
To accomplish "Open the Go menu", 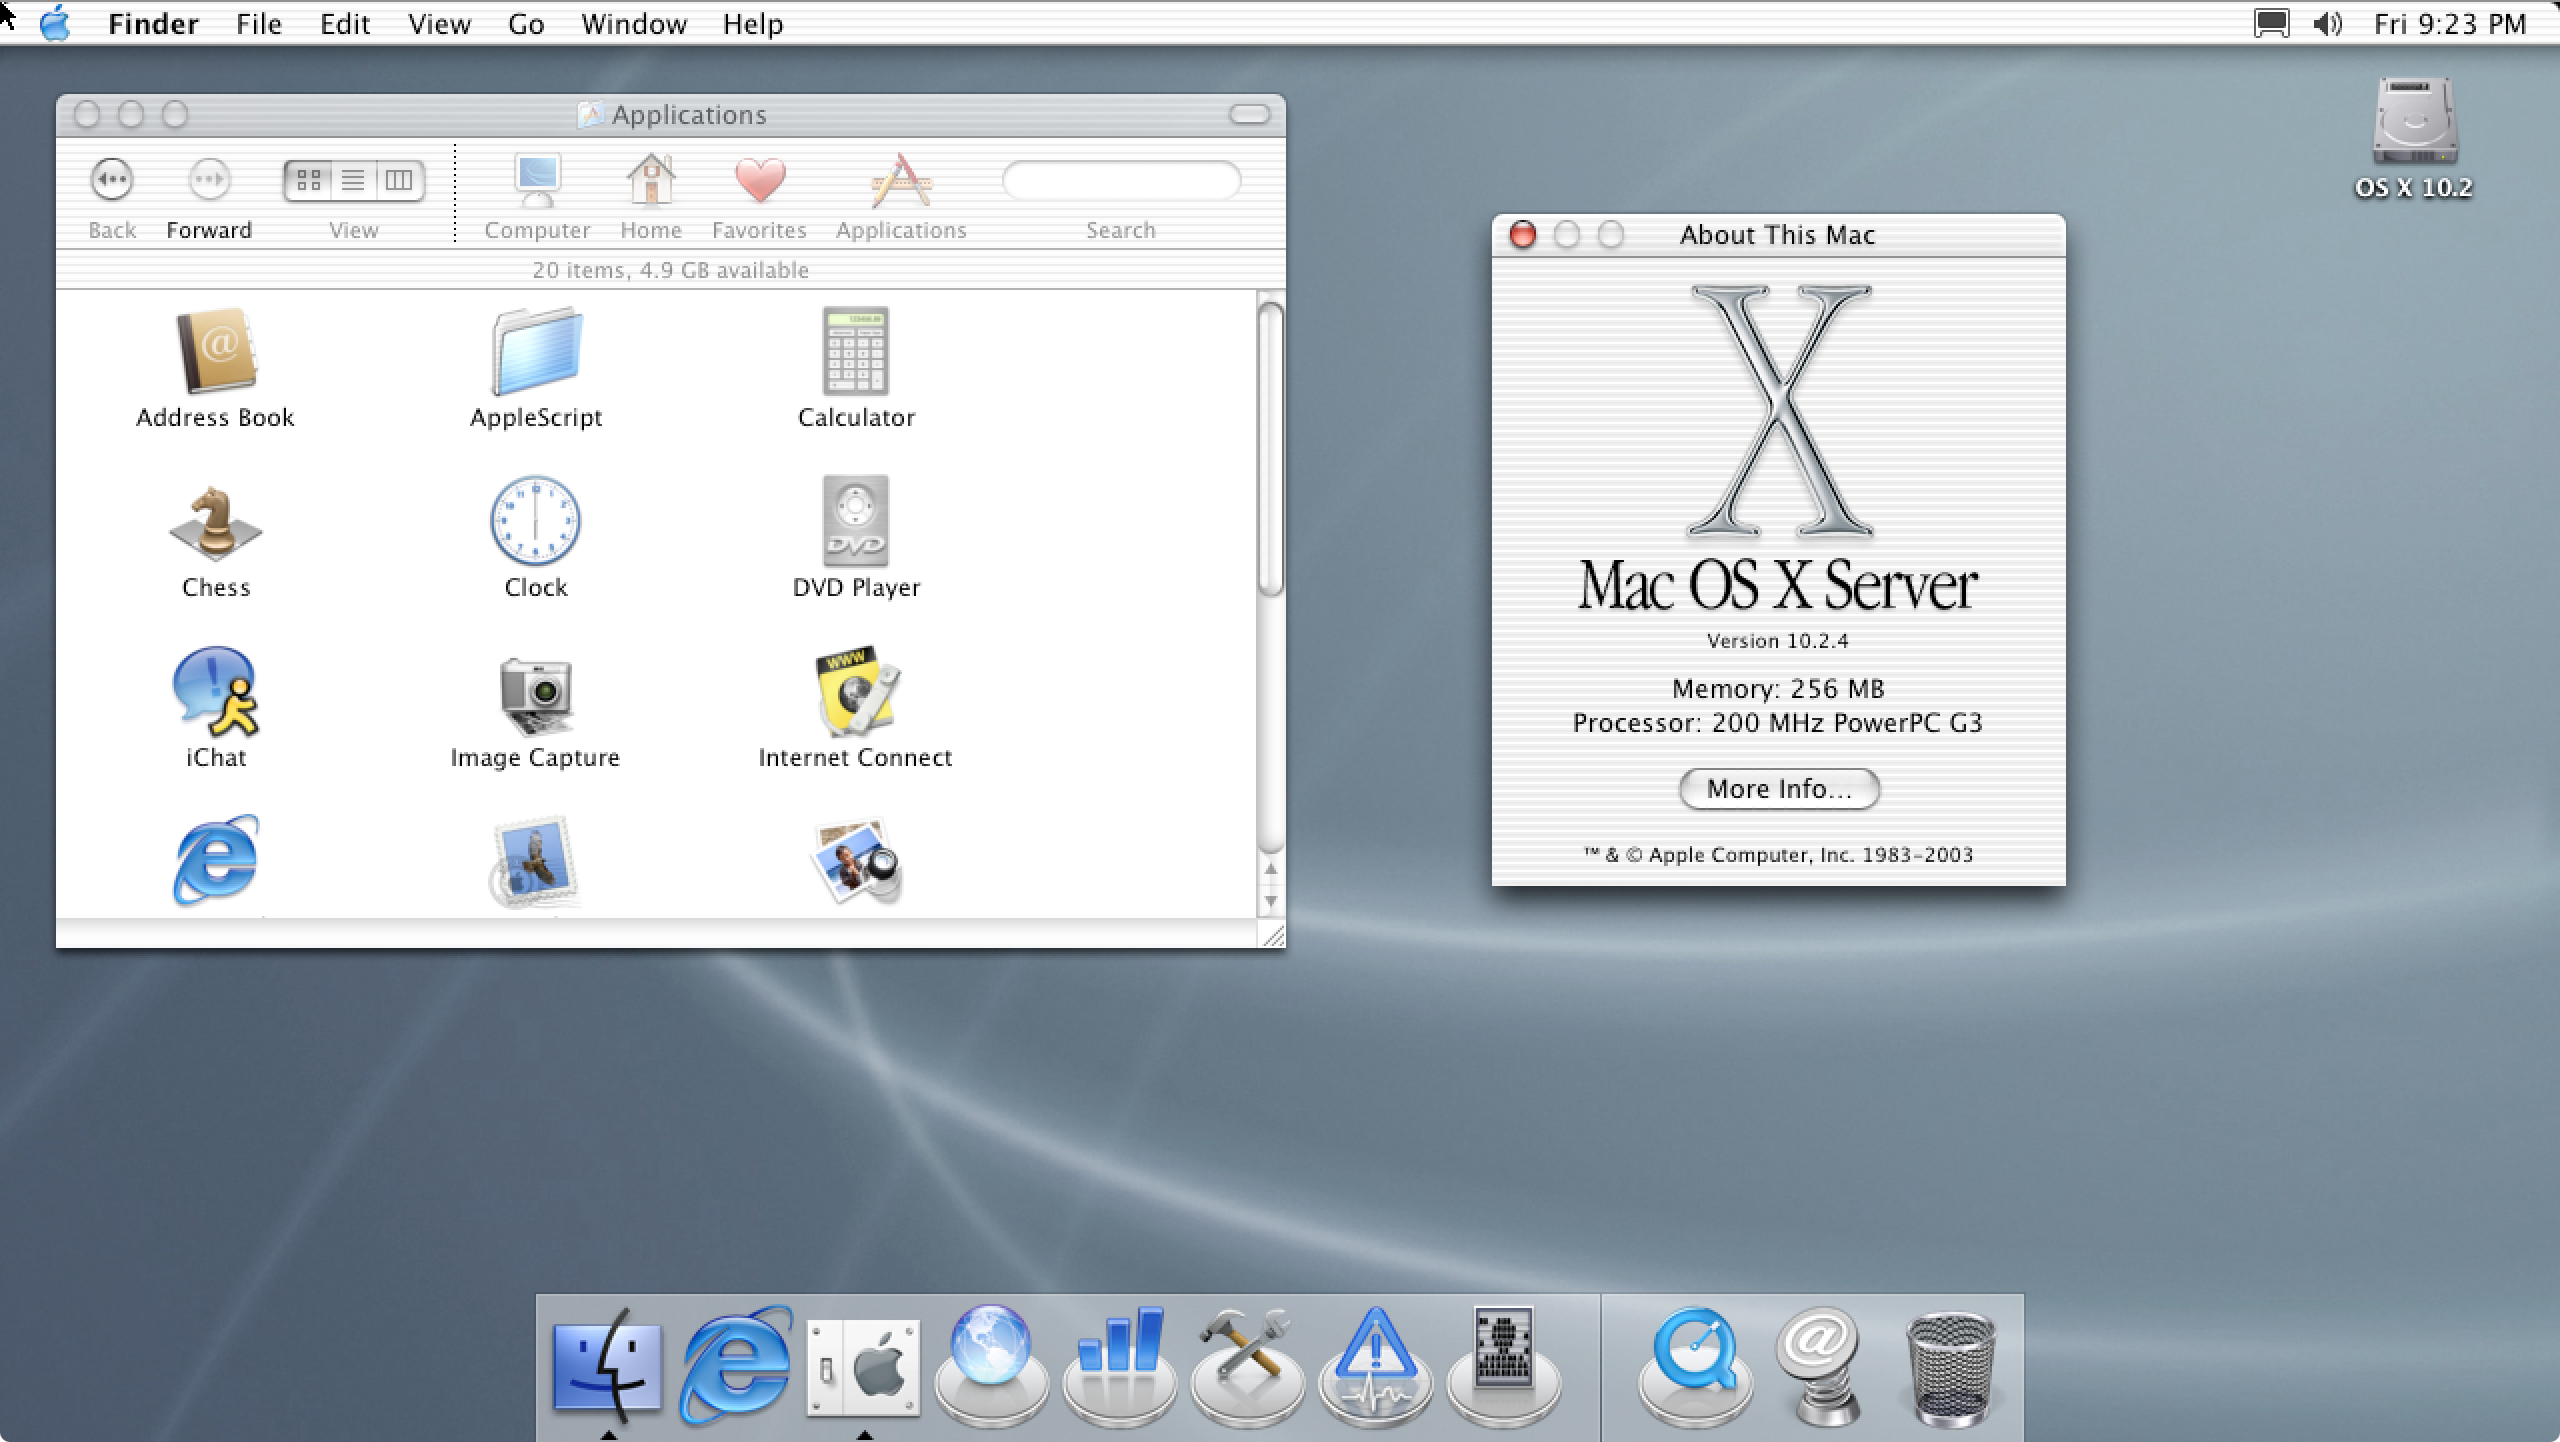I will 526,24.
